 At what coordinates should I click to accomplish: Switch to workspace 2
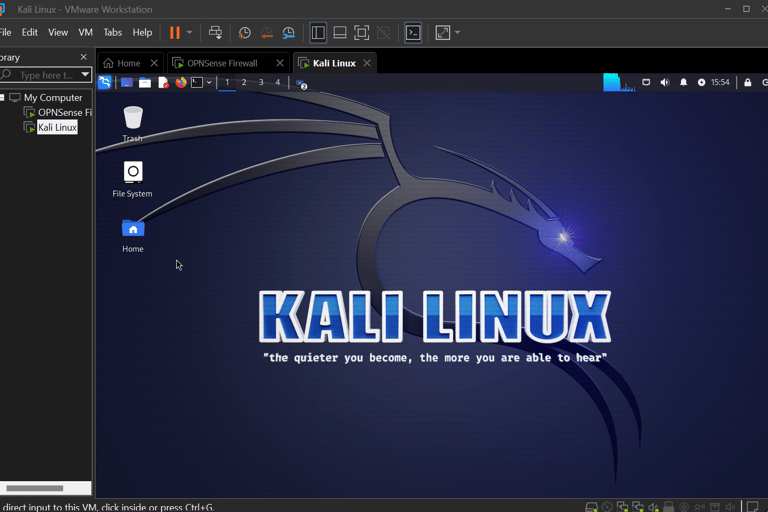(x=244, y=82)
